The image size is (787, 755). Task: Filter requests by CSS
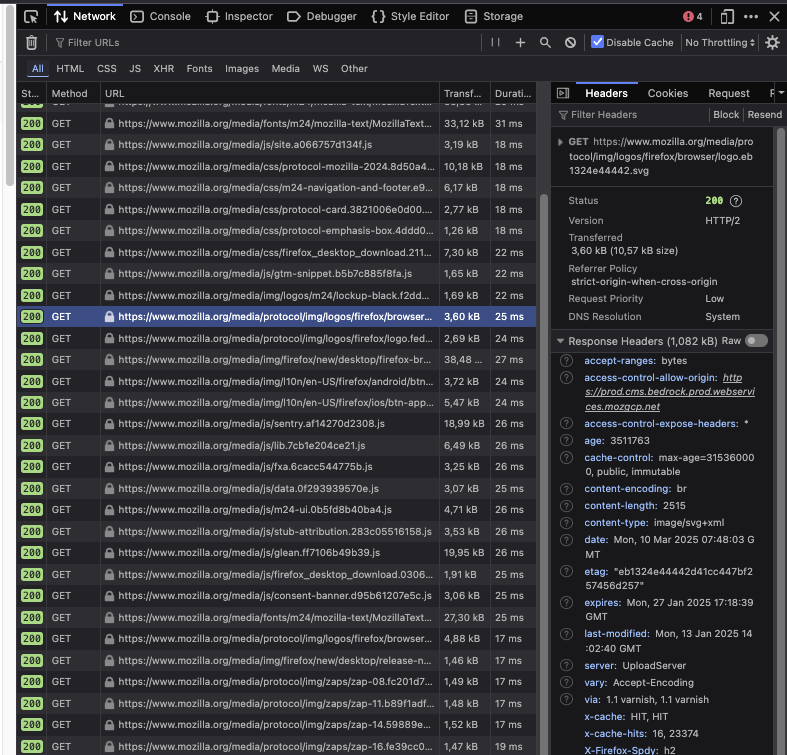pos(106,69)
